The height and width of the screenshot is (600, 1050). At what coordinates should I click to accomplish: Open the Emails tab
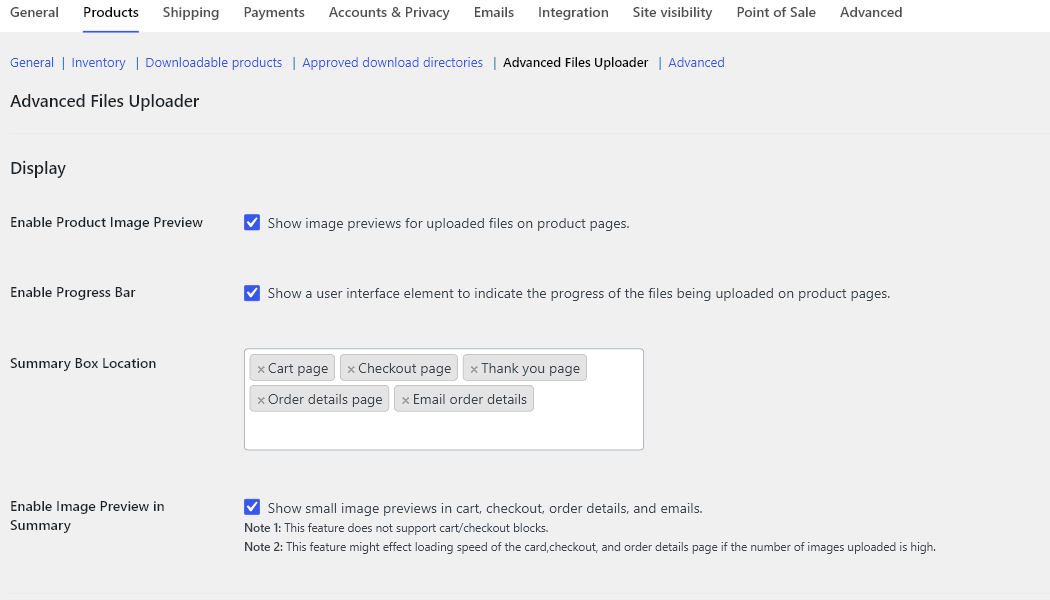click(494, 13)
